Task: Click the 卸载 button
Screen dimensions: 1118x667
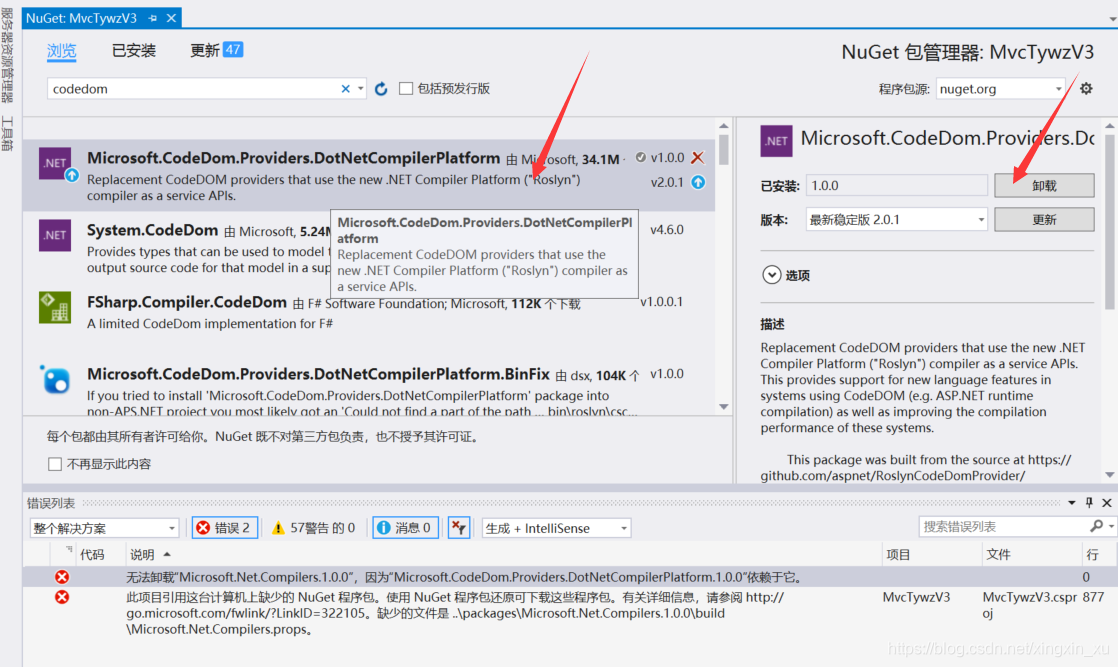Action: click(x=1043, y=185)
